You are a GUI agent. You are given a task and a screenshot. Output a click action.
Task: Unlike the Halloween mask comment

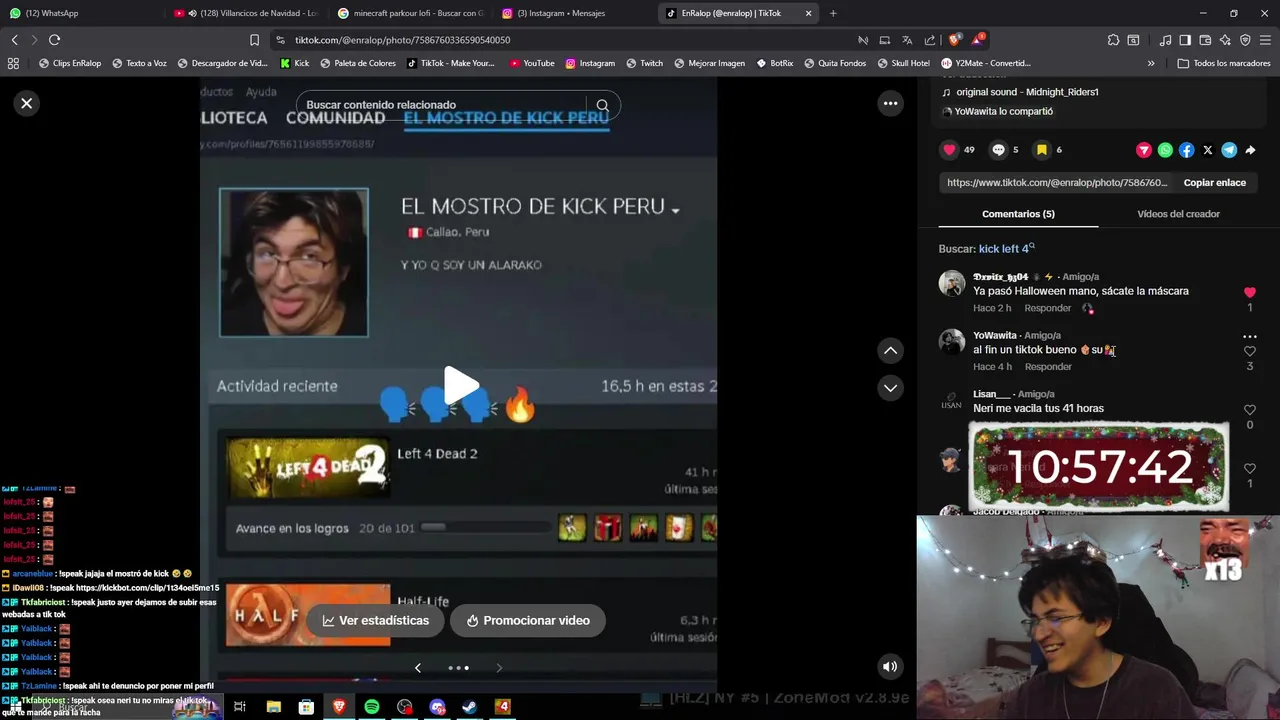click(1249, 292)
